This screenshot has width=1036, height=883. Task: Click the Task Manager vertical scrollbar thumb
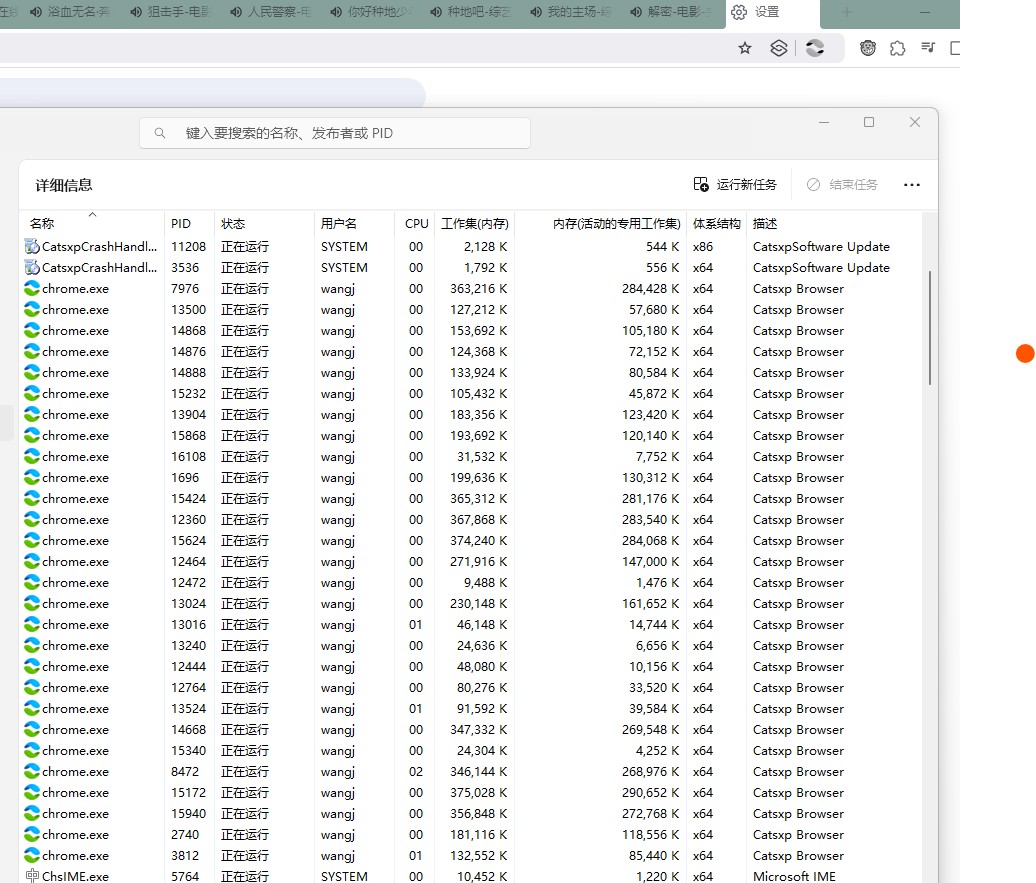point(930,327)
